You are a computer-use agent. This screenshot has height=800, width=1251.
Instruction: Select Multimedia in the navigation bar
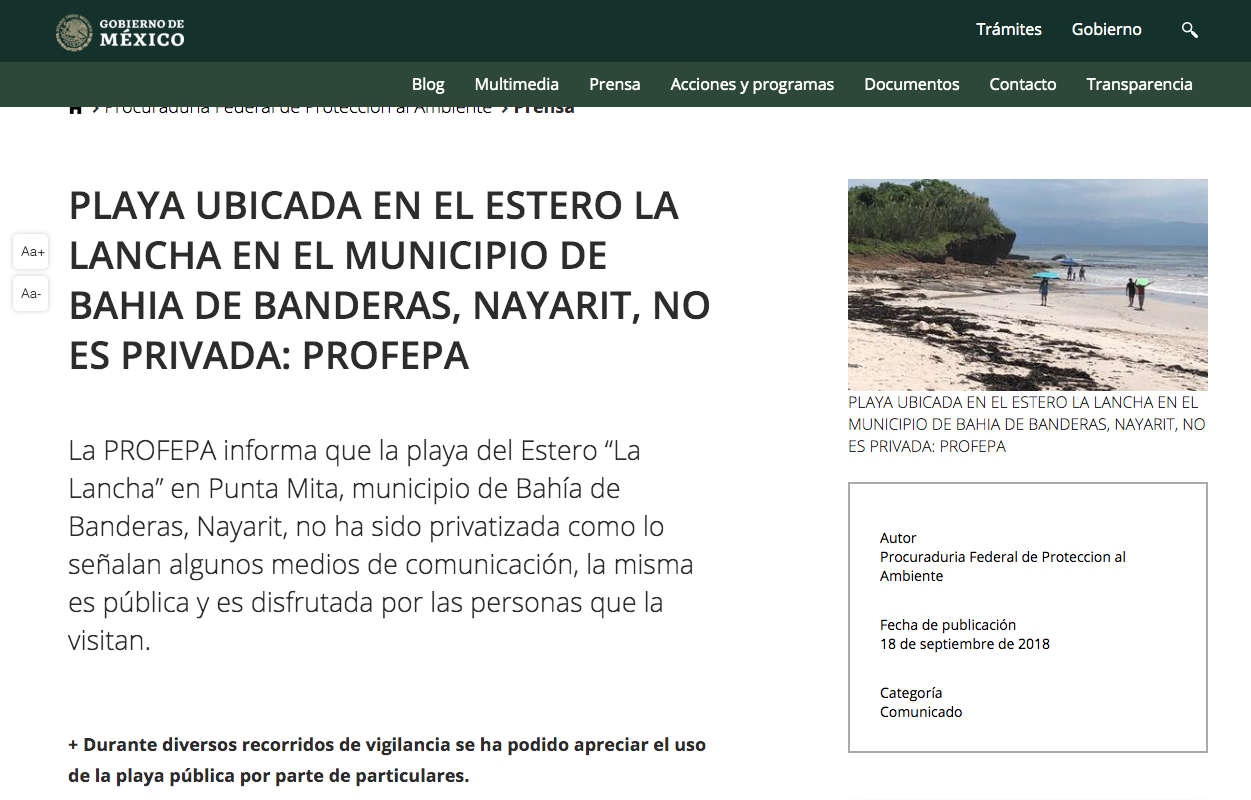coord(516,84)
